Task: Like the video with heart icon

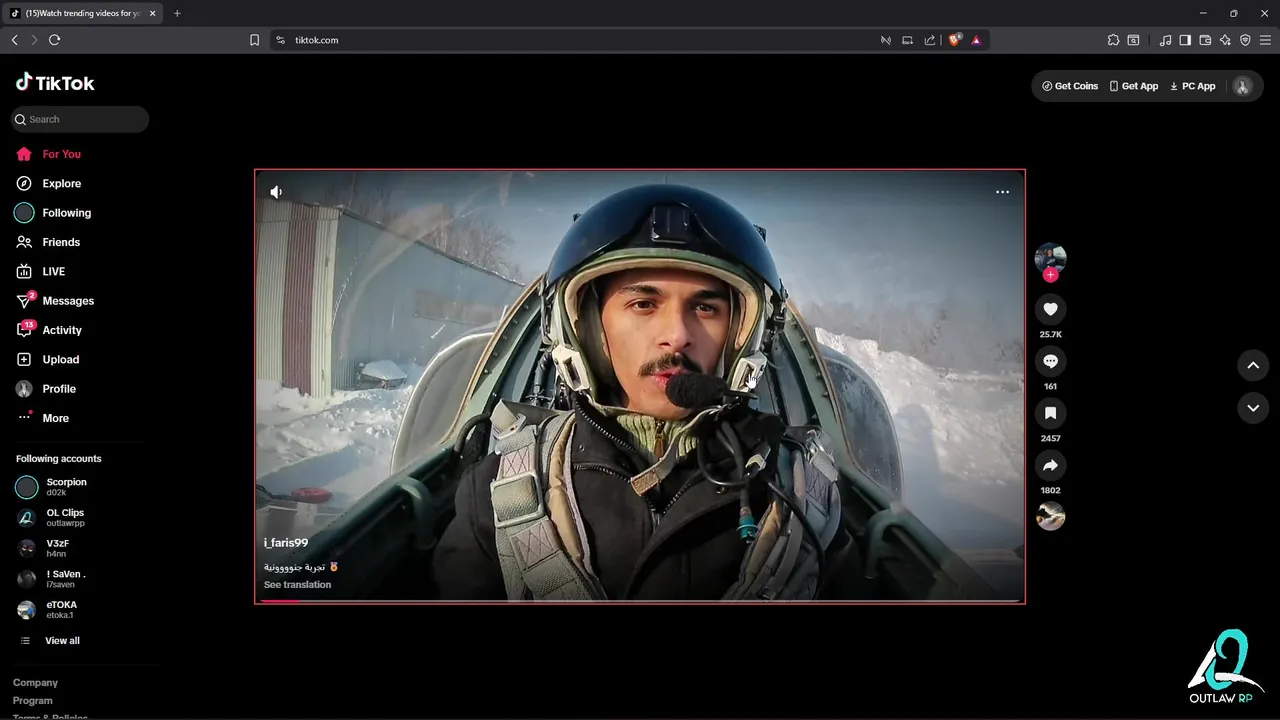Action: point(1050,309)
